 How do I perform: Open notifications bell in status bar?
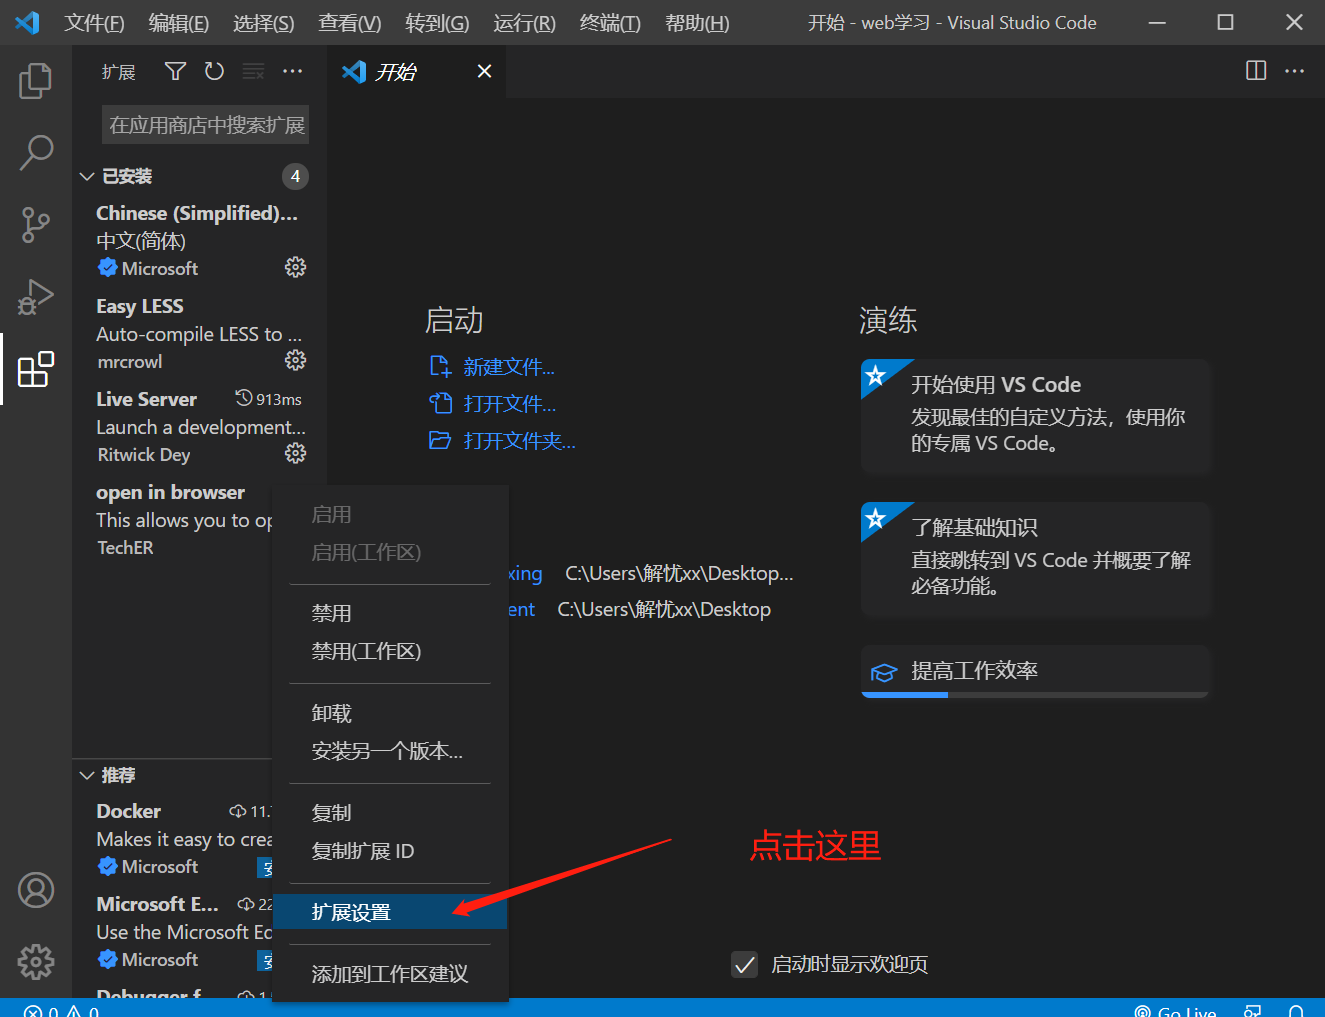pos(1296,1011)
